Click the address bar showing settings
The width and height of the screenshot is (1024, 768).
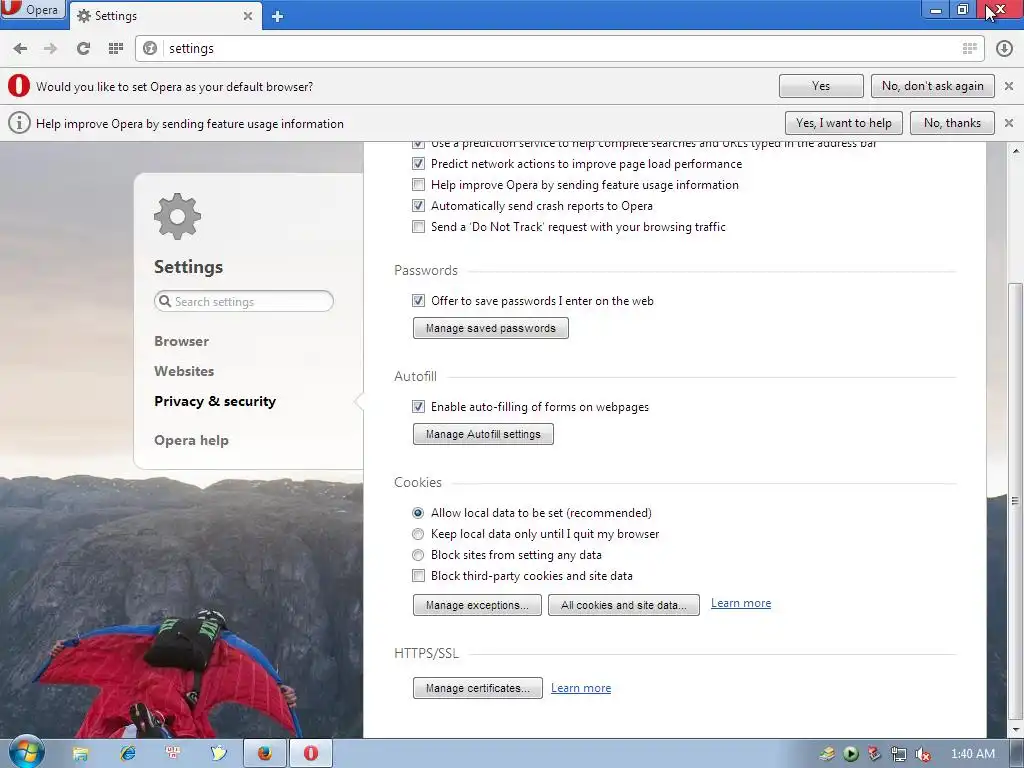(x=560, y=48)
